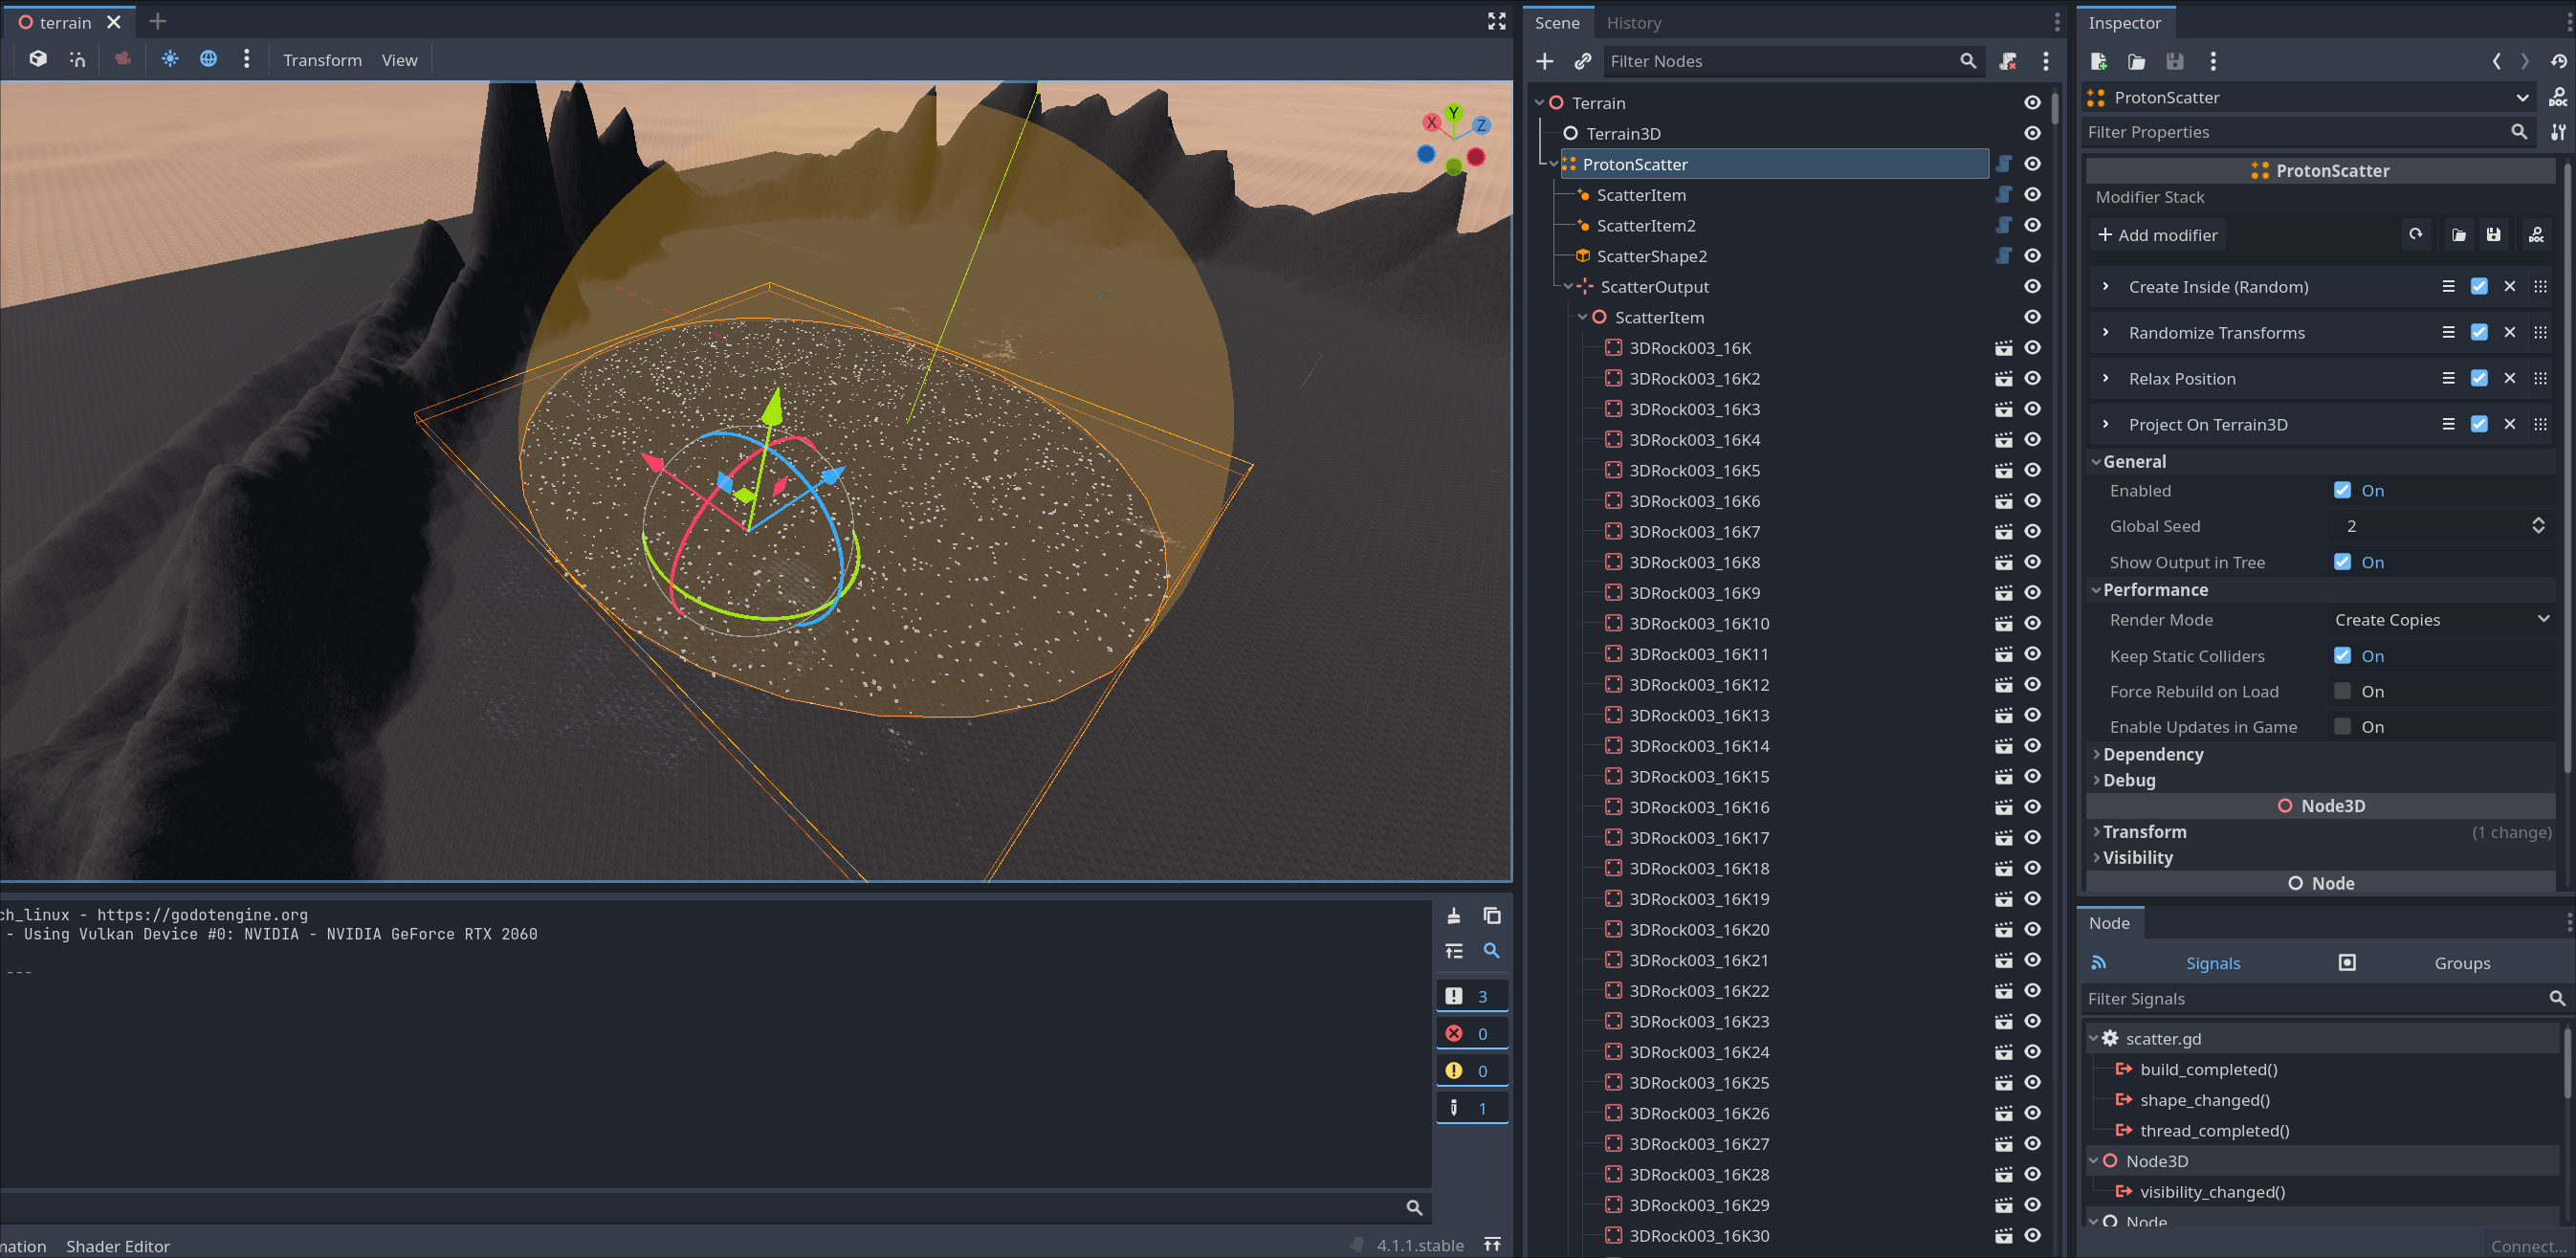2576x1258 pixels.
Task: Expand the 'Randomize Transforms' modifier
Action: click(x=2108, y=332)
